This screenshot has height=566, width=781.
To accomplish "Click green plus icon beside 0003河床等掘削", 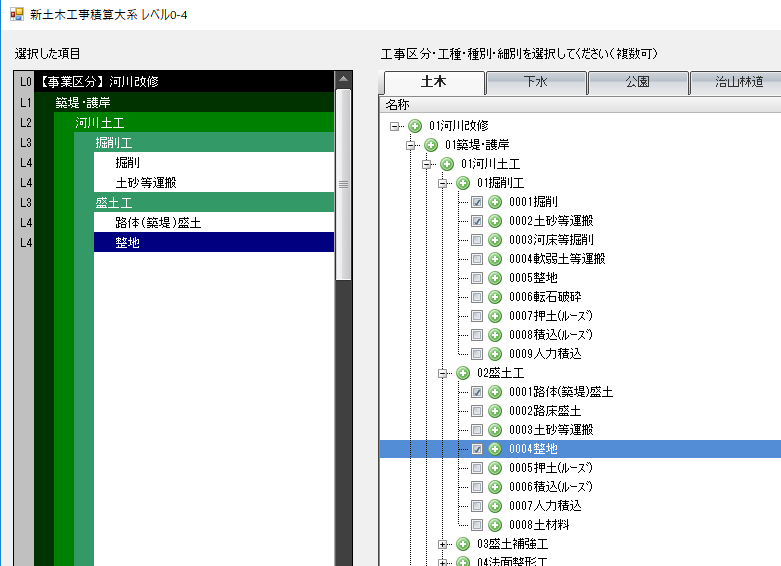I will 495,240.
